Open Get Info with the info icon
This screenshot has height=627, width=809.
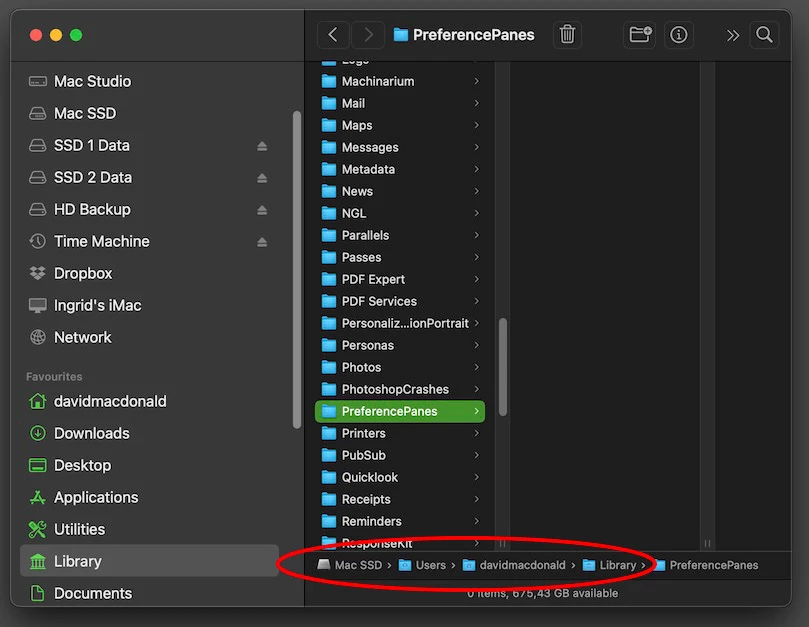(678, 35)
